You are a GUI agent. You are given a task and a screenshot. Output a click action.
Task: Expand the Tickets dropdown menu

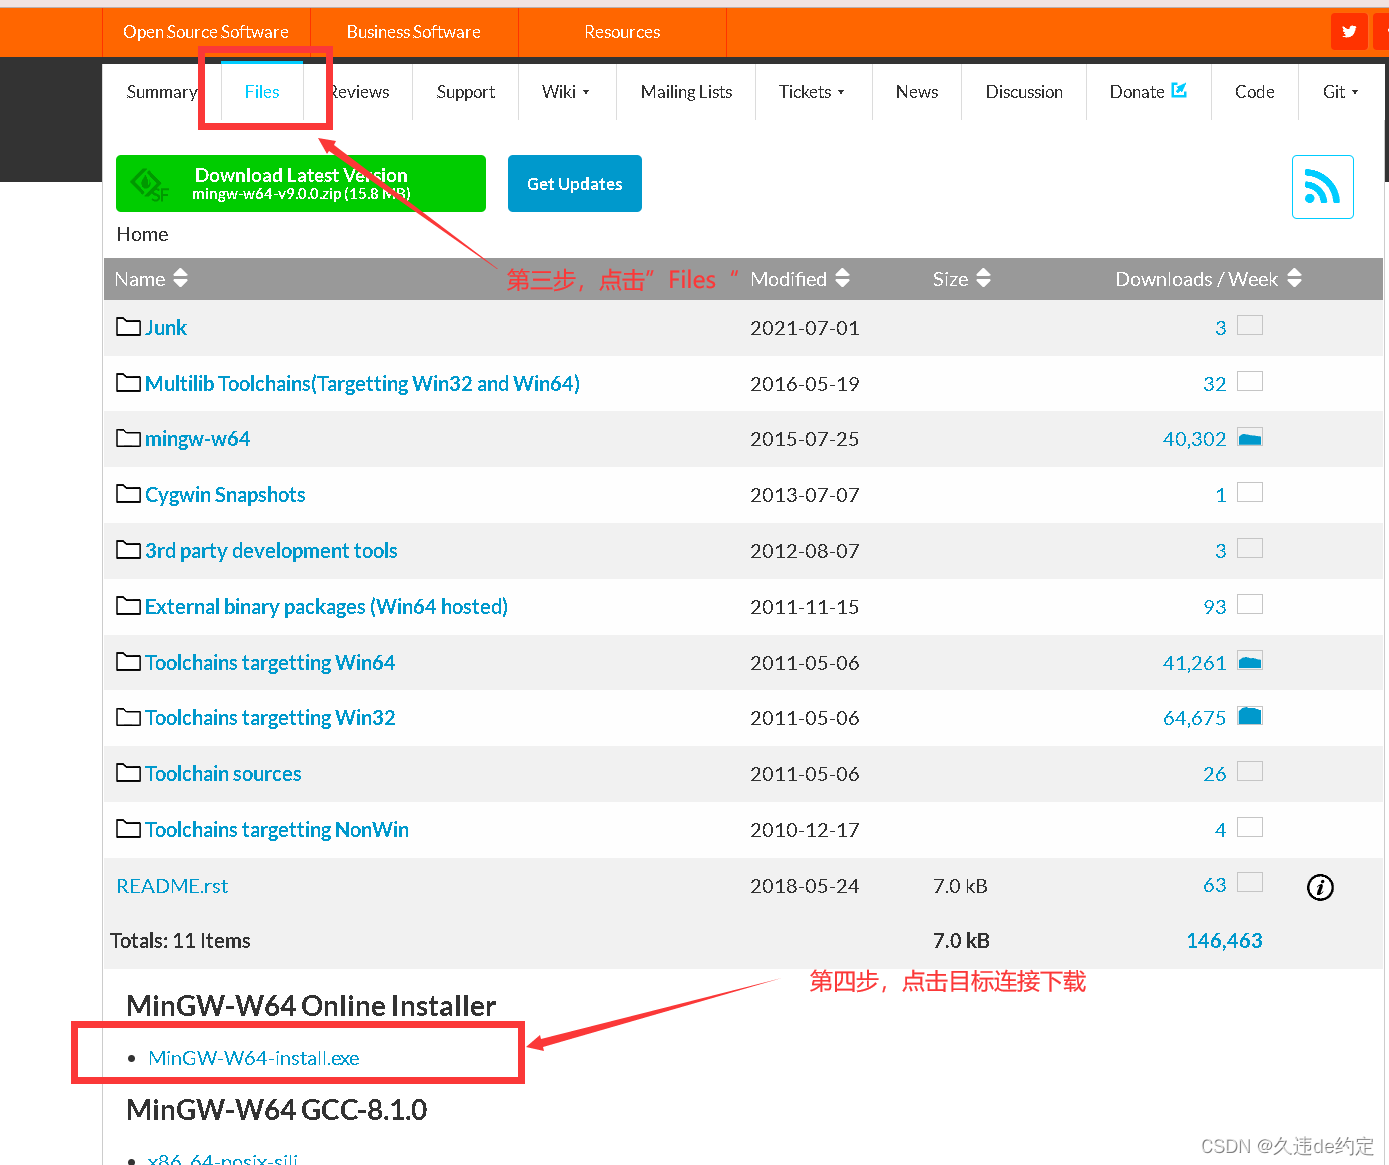812,92
